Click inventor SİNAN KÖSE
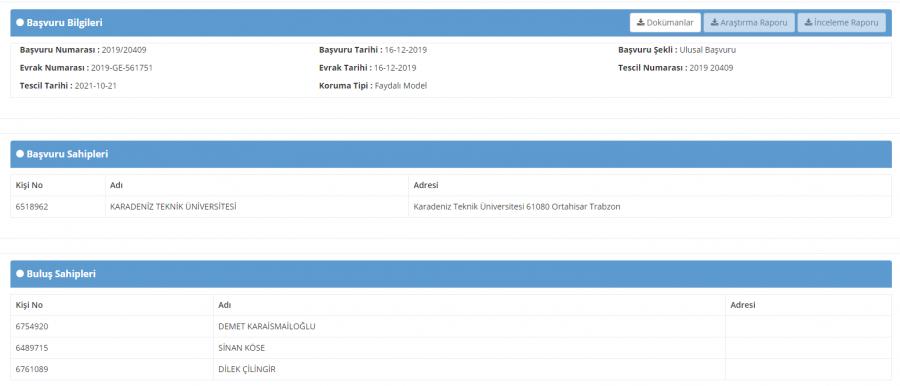The width and height of the screenshot is (900, 386). click(x=242, y=348)
